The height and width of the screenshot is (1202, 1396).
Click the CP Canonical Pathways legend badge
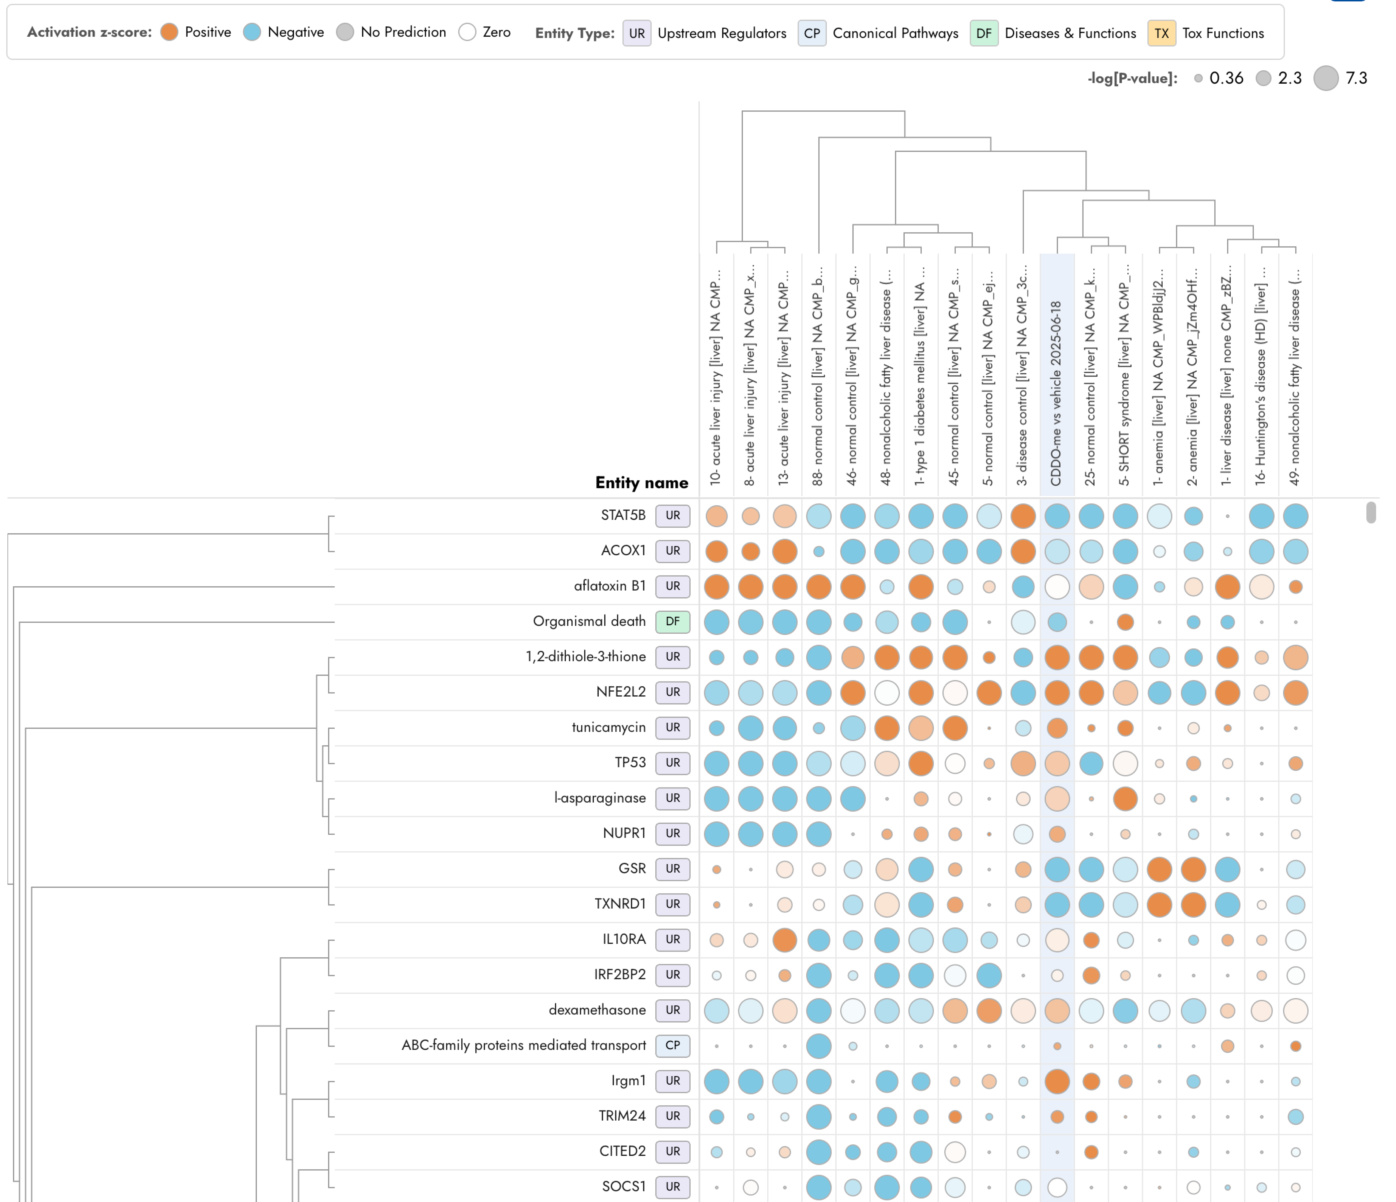pos(812,33)
